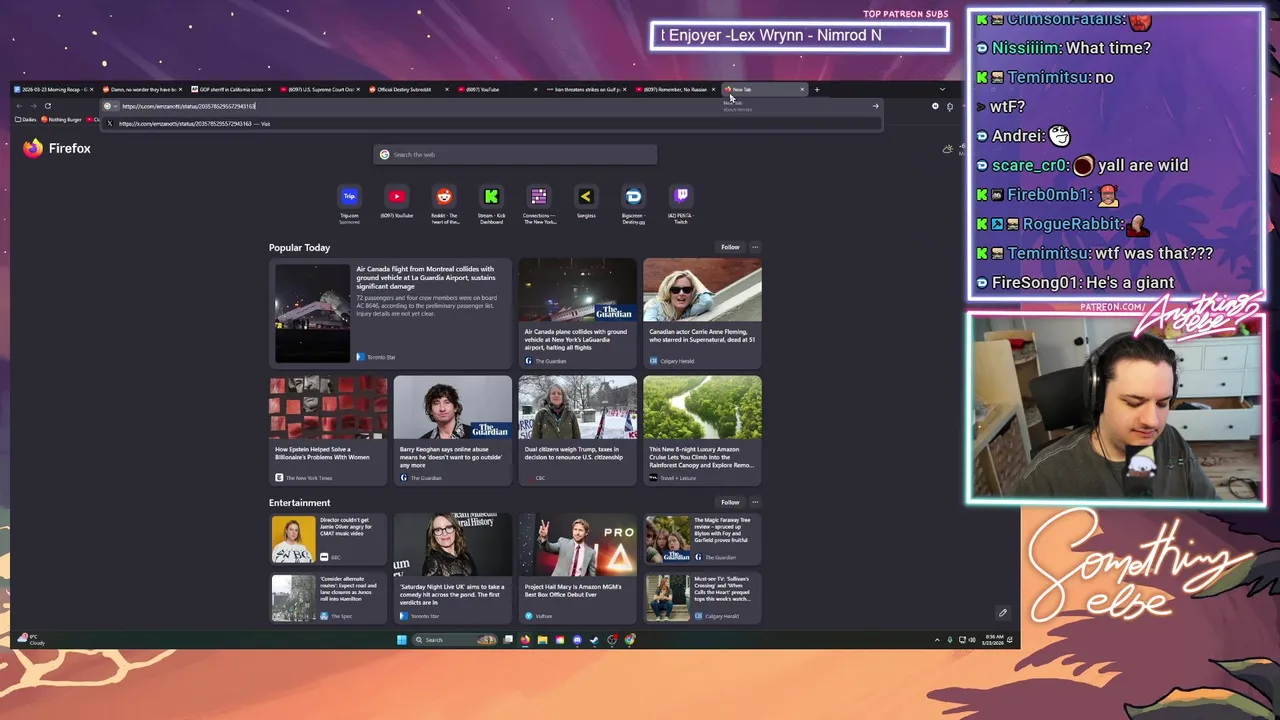Open the Hamilton road closures article

click(328, 597)
